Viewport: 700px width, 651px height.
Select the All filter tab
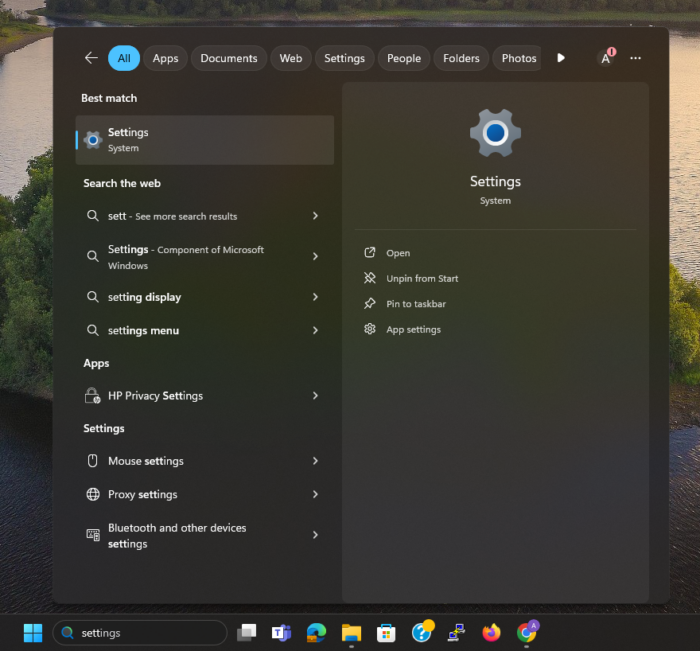pyautogui.click(x=124, y=58)
